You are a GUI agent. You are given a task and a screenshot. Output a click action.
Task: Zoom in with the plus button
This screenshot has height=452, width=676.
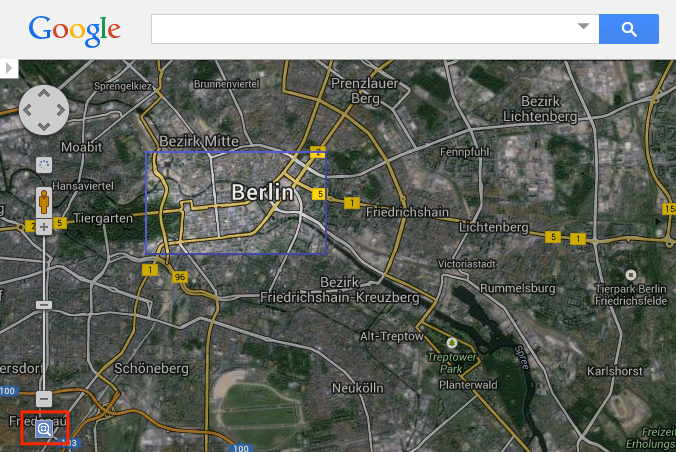pyautogui.click(x=44, y=227)
